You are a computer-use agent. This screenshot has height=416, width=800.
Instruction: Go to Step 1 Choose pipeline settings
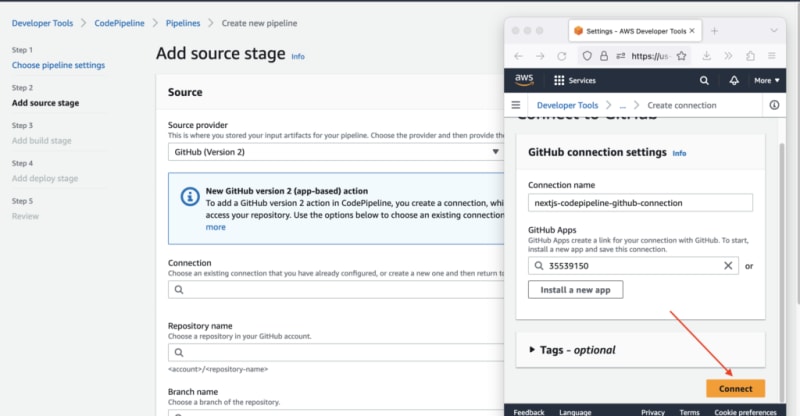point(58,65)
